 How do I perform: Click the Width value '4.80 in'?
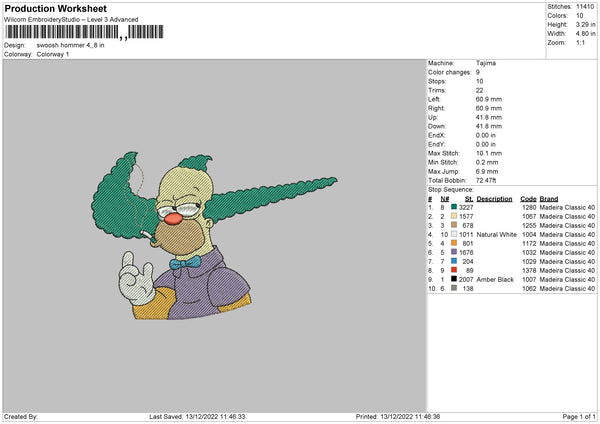[585, 34]
